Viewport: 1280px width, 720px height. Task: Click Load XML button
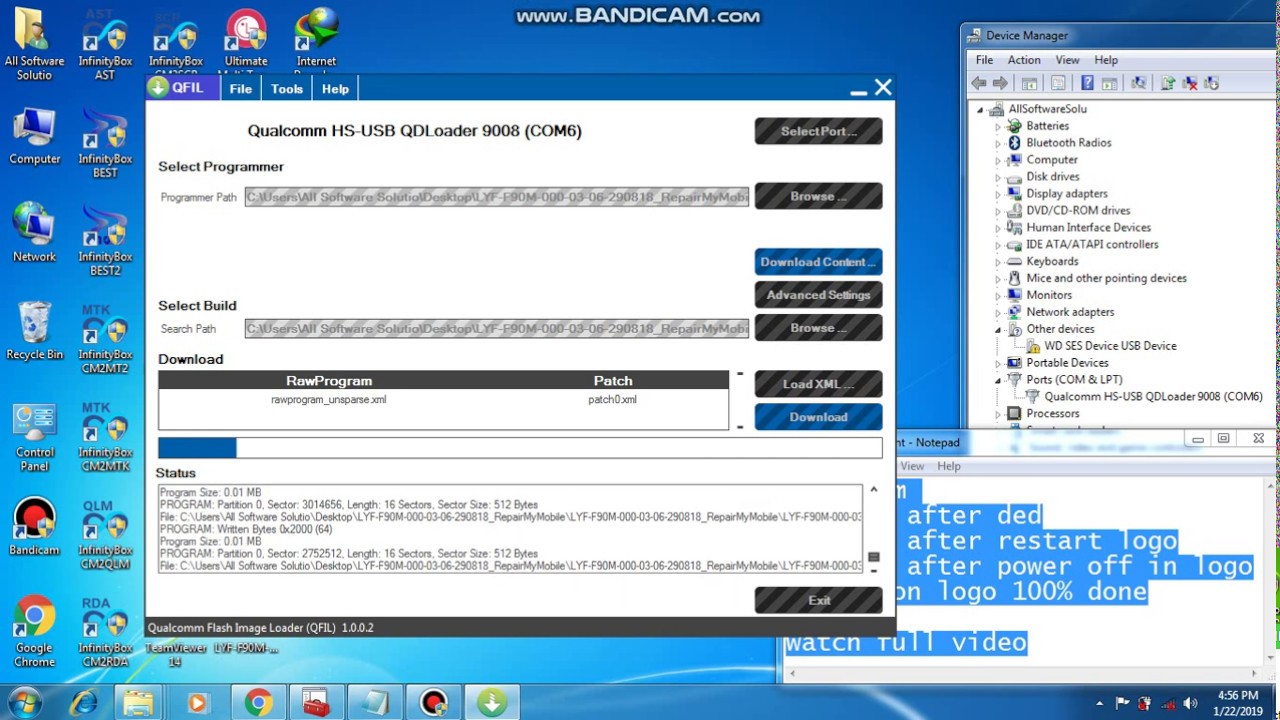tap(818, 384)
